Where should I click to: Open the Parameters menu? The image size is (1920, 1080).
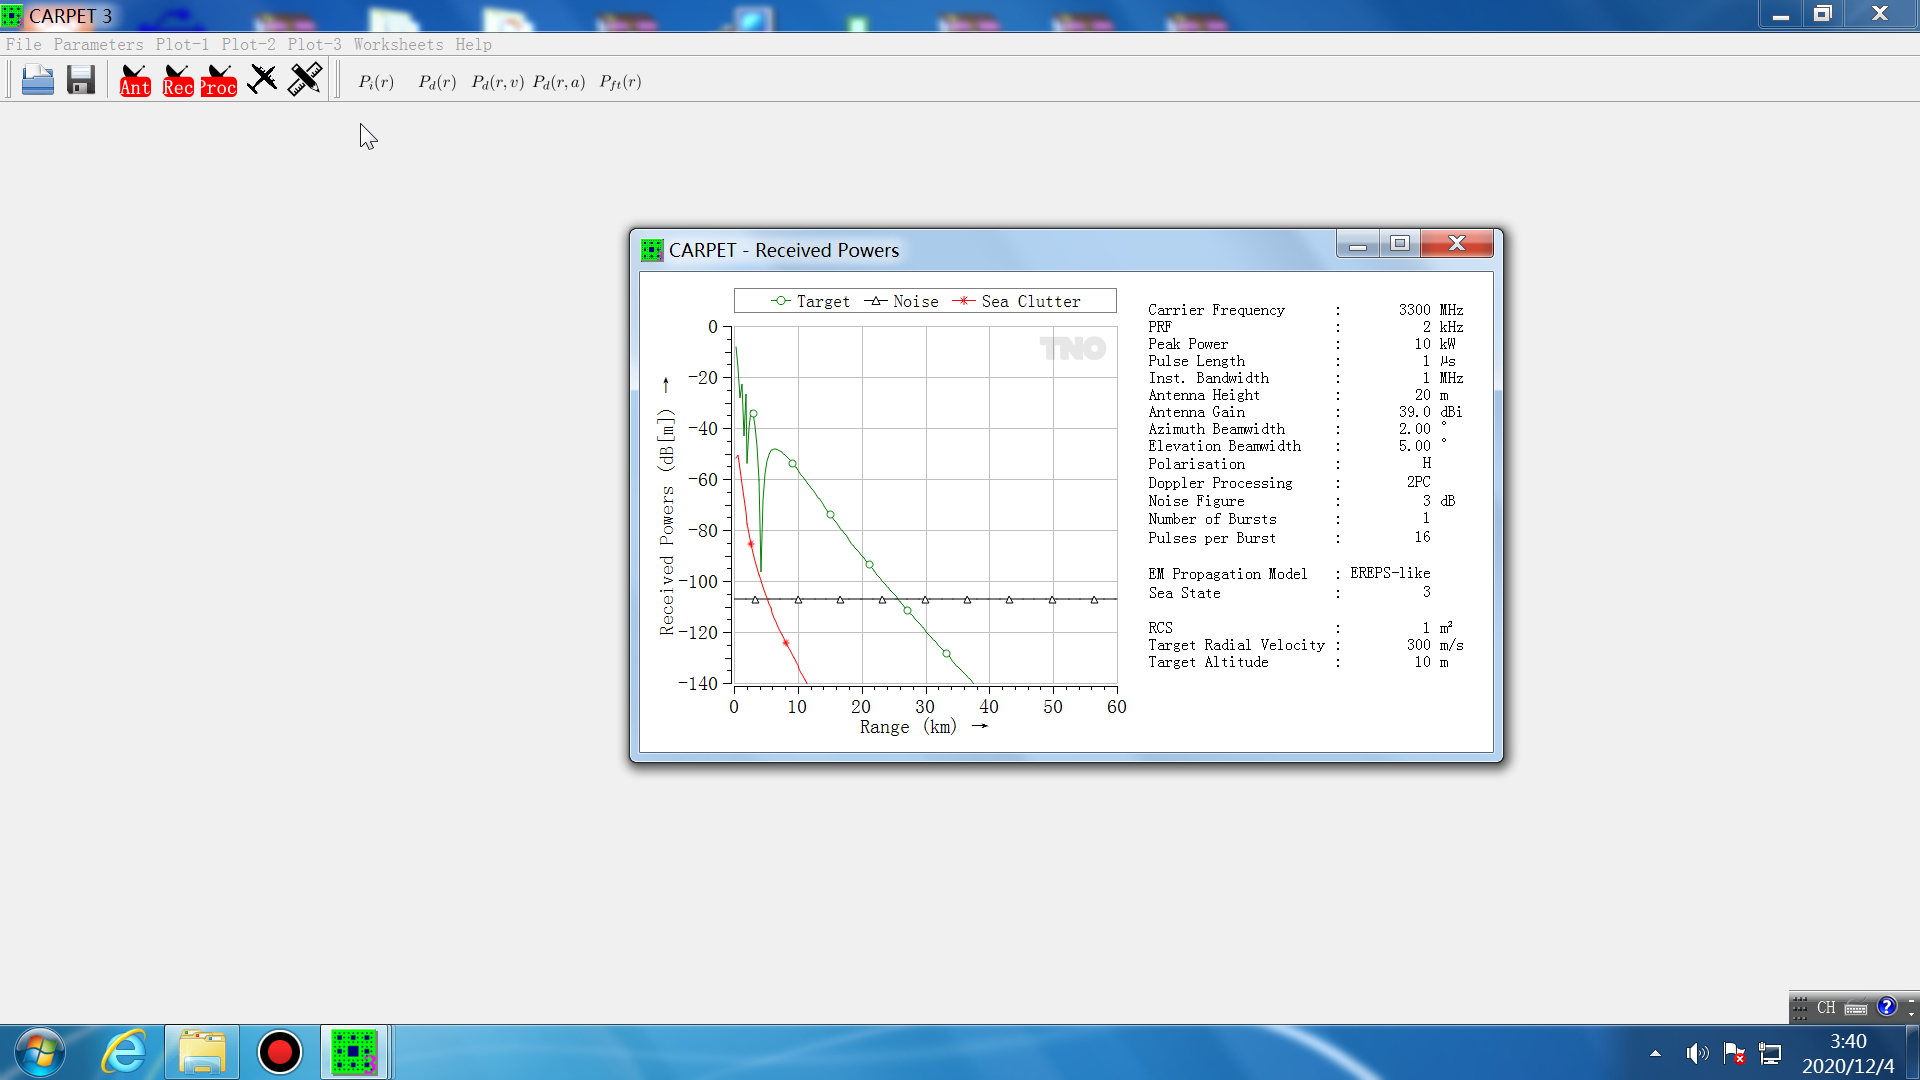pos(98,44)
